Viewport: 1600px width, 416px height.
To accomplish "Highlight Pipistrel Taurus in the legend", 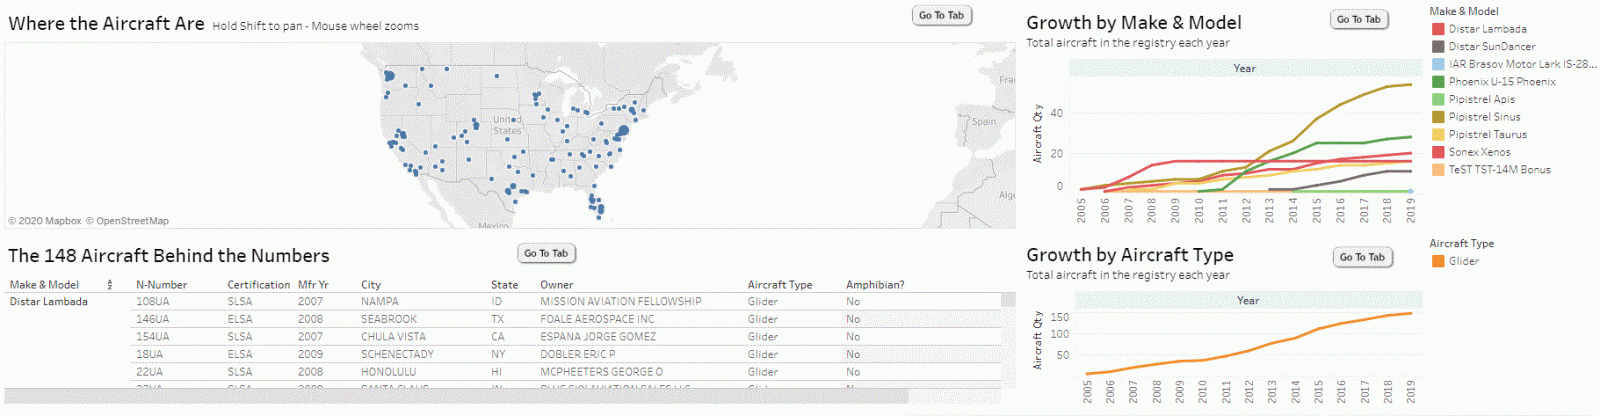I will tap(1487, 134).
